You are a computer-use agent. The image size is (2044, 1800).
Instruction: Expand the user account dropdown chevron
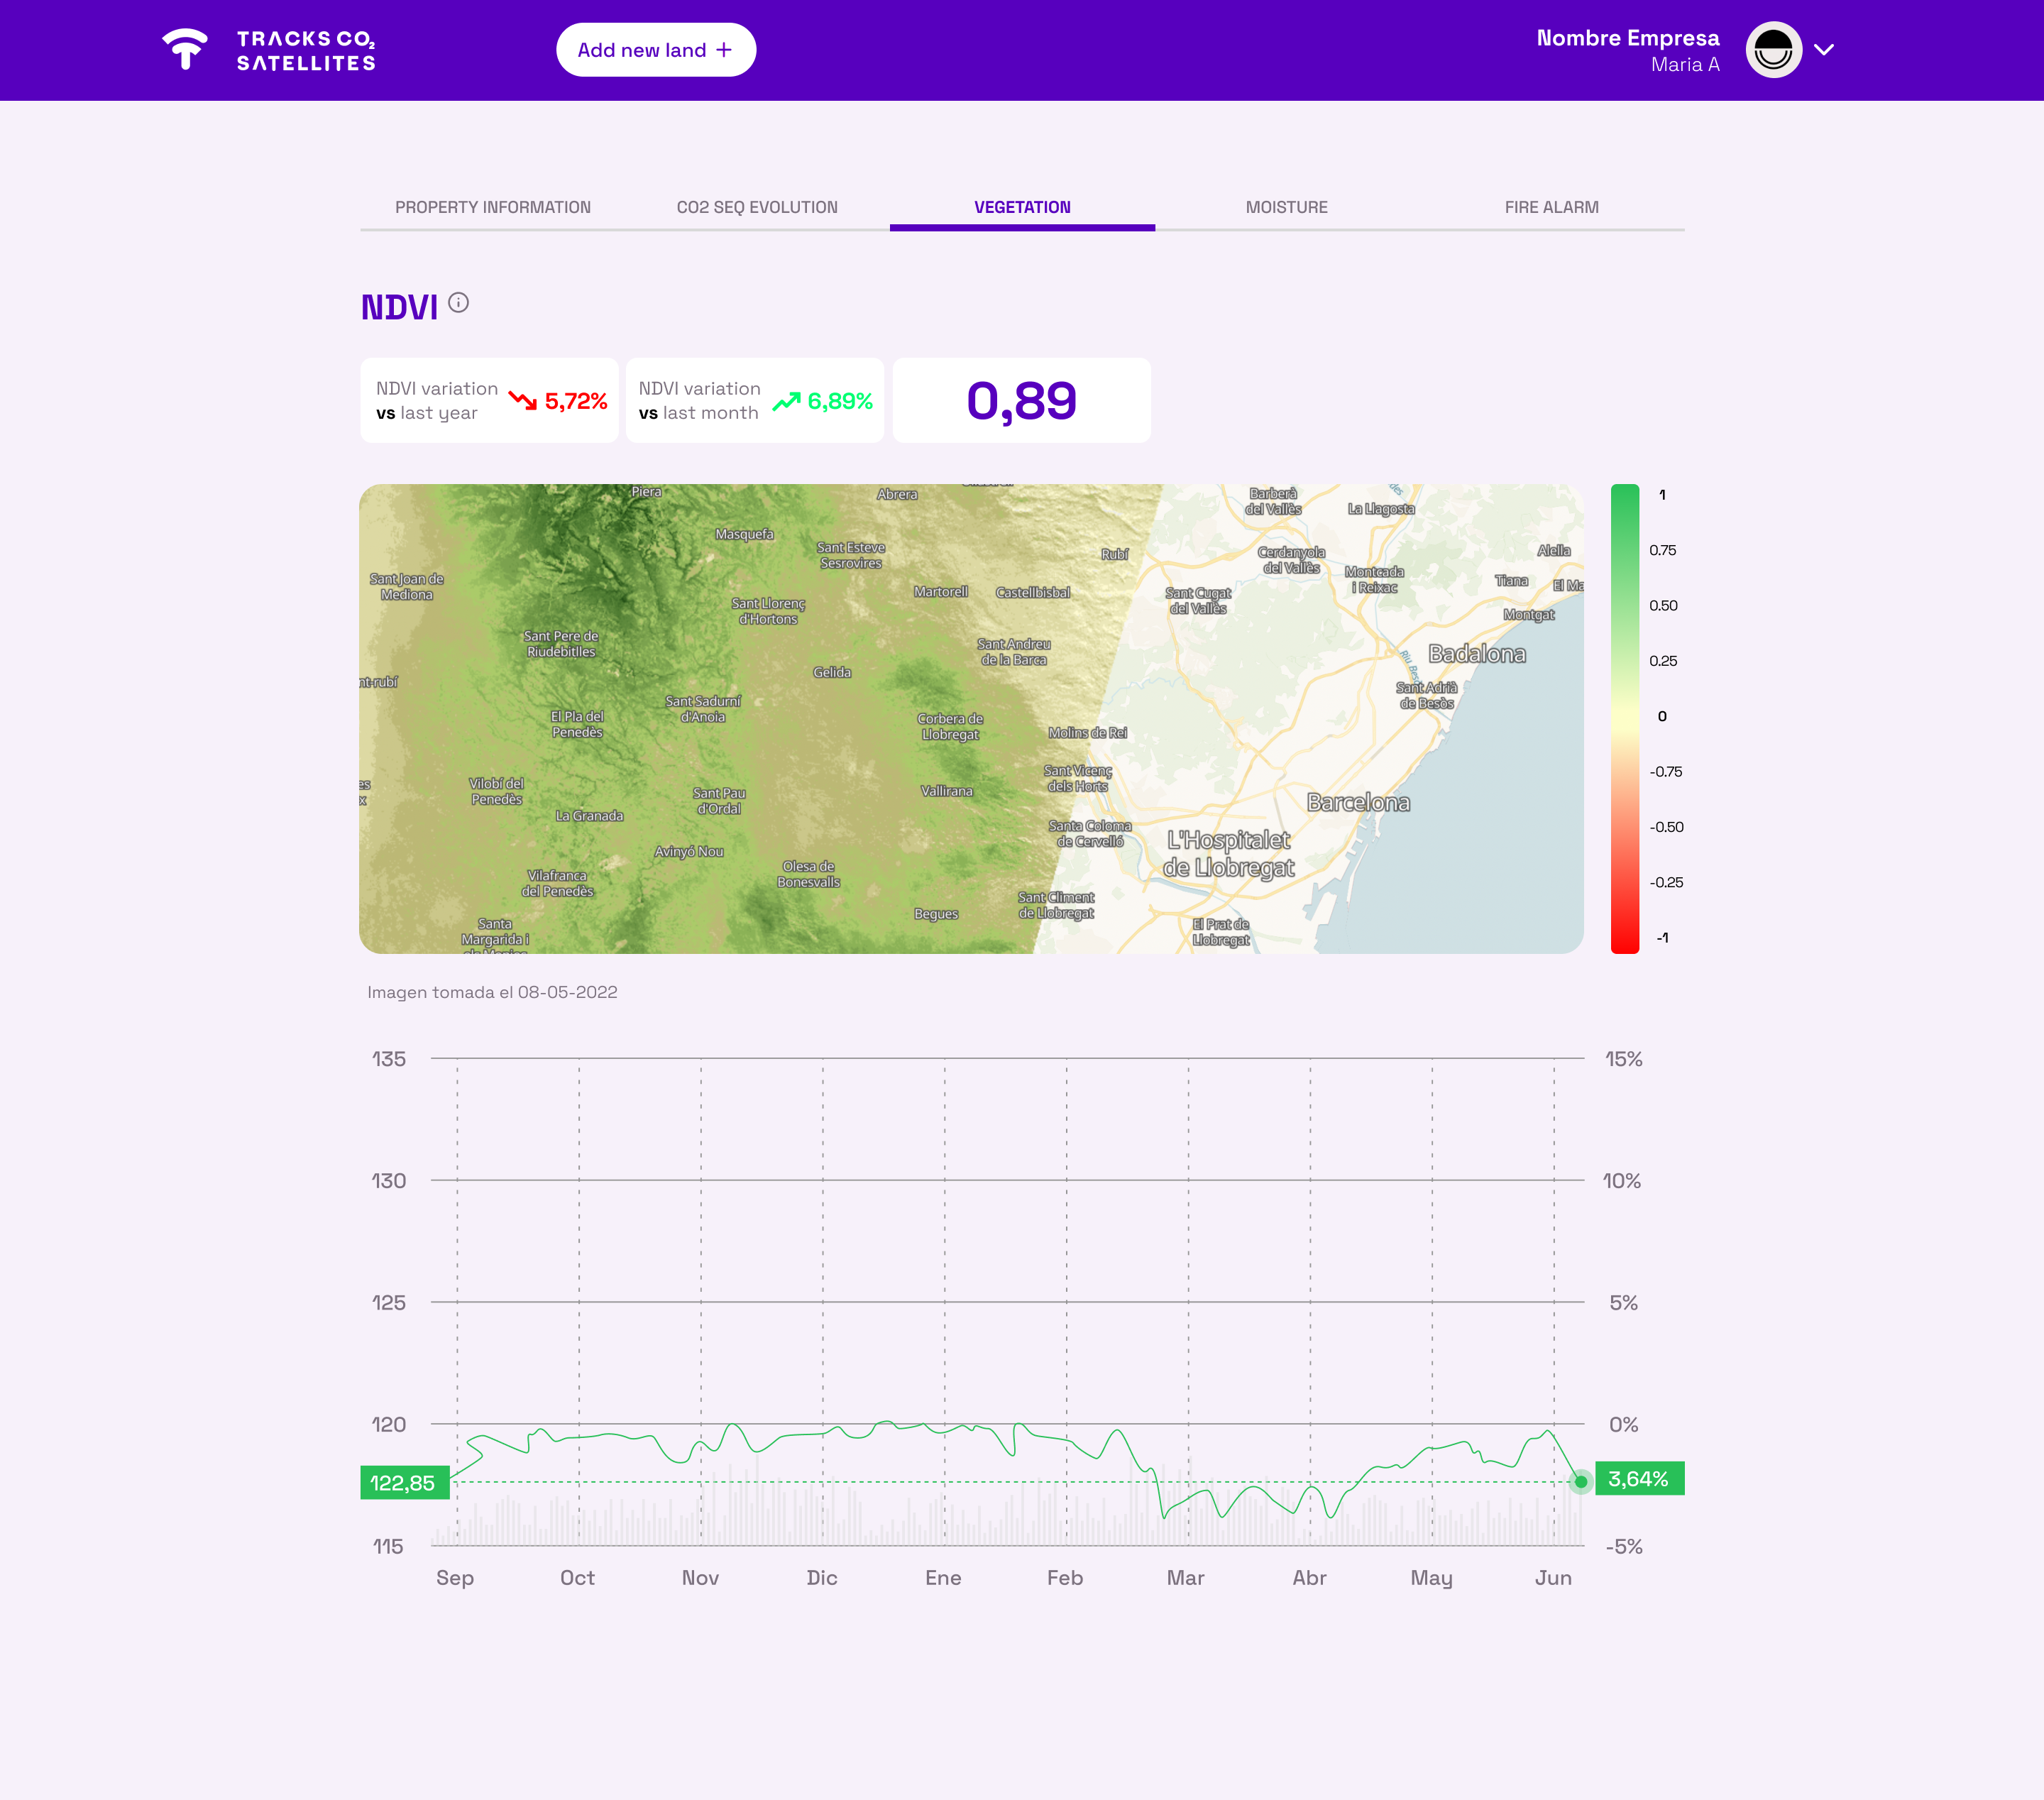point(1824,50)
